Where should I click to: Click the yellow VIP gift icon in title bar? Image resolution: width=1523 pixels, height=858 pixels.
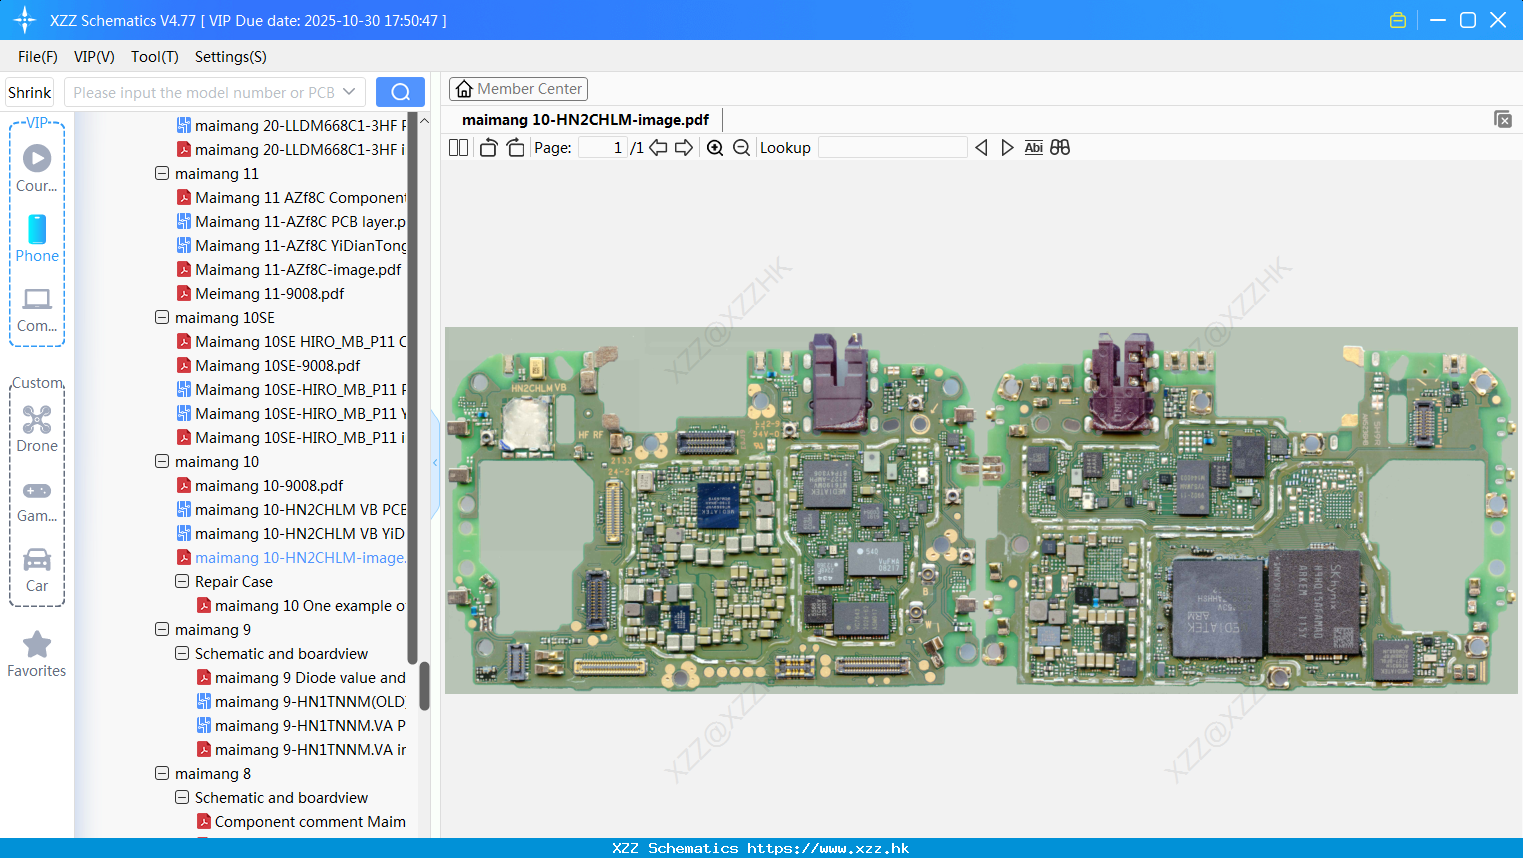[x=1398, y=20]
